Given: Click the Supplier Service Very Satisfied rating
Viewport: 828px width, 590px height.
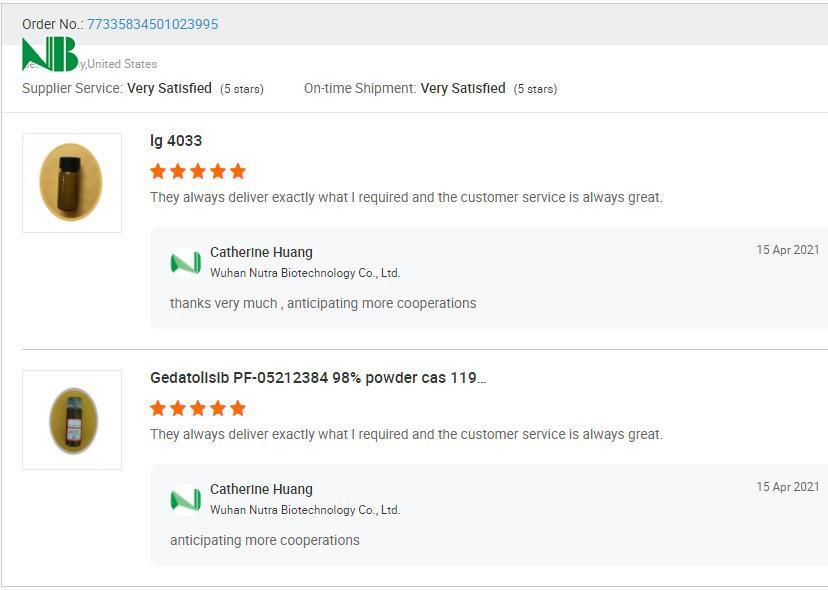Looking at the screenshot, I should (169, 88).
